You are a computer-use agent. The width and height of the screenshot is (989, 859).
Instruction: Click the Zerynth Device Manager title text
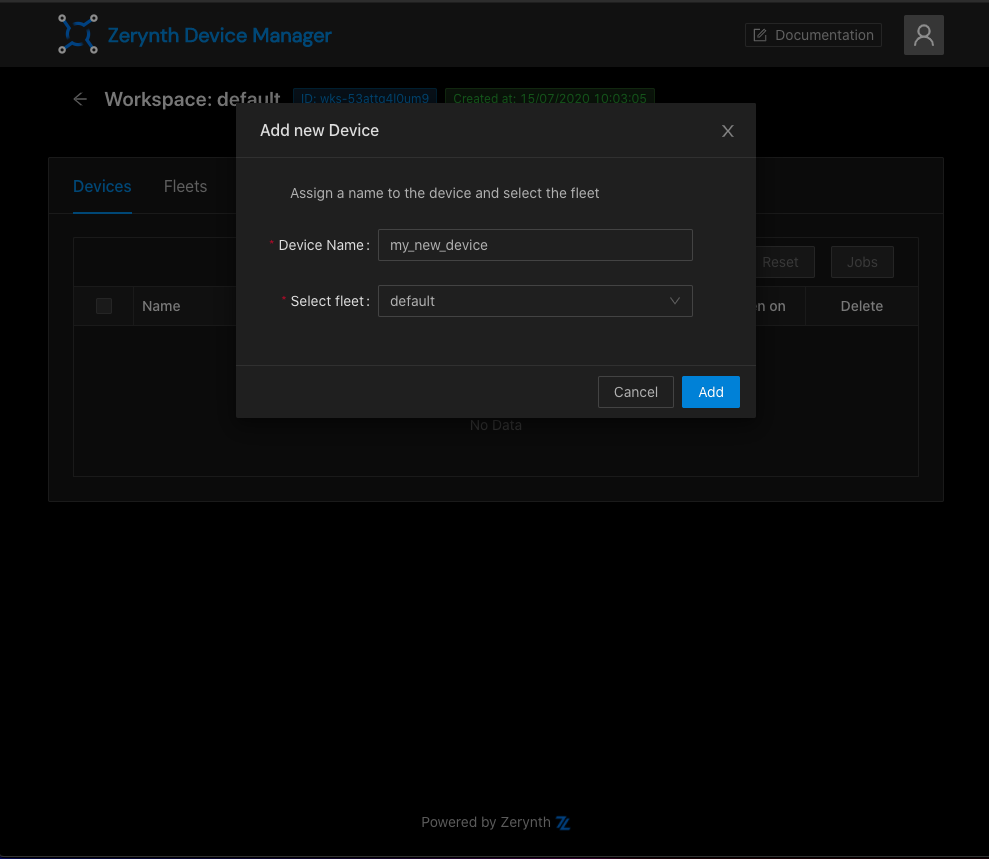[219, 35]
